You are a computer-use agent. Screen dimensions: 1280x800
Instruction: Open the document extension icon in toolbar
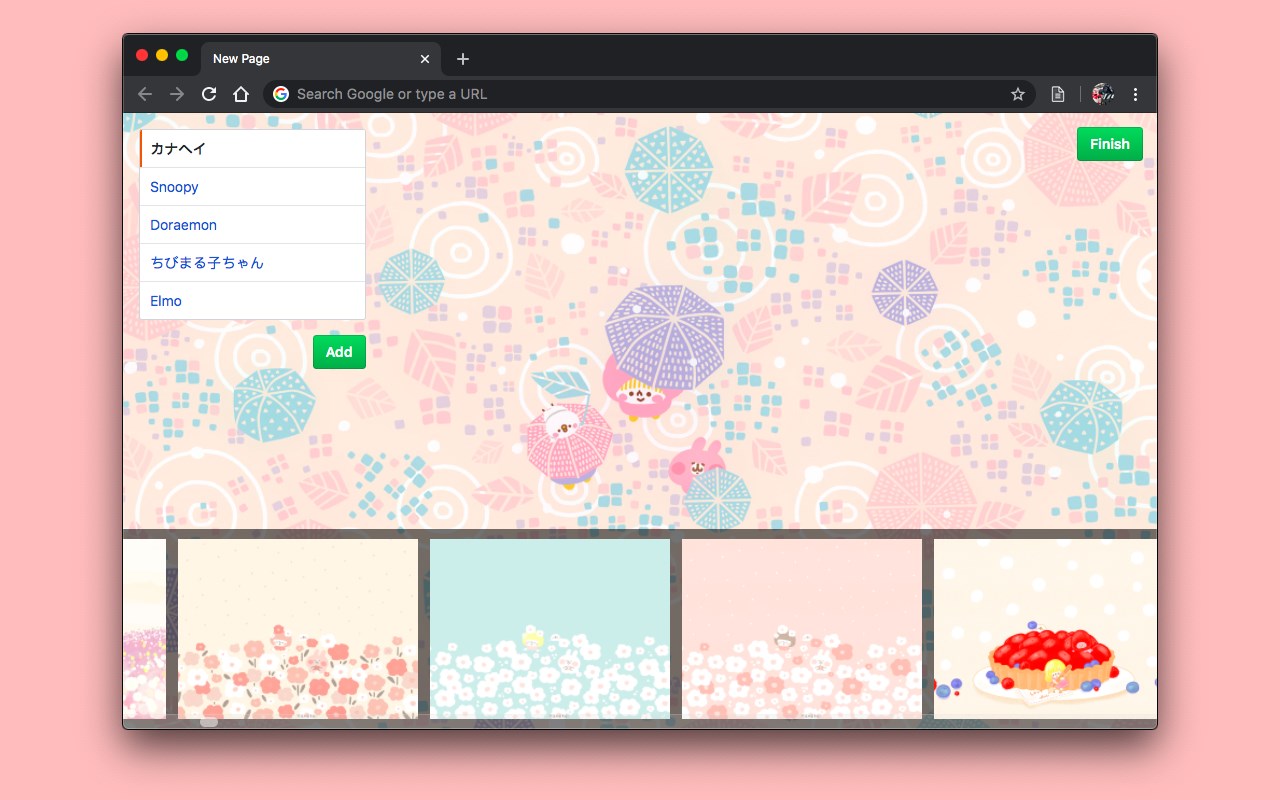tap(1058, 94)
